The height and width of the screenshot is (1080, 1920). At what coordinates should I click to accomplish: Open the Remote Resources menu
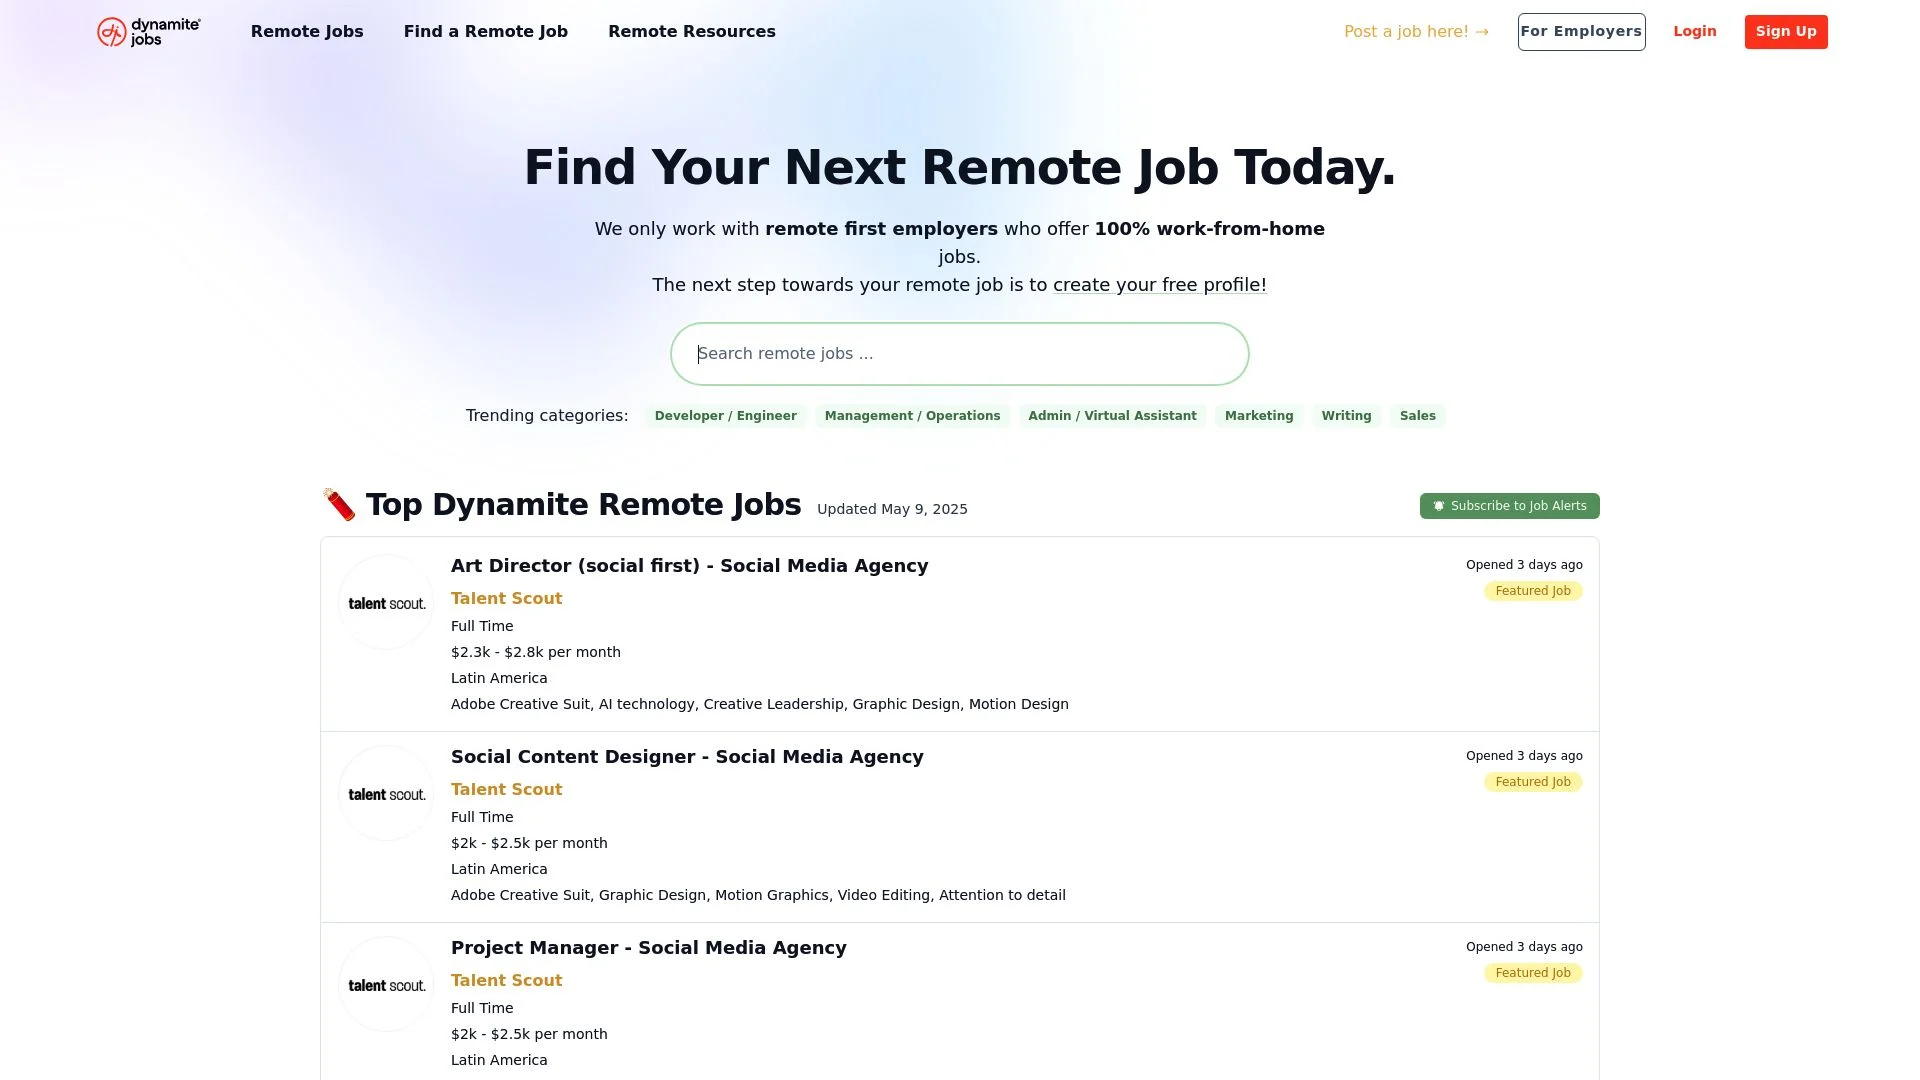pyautogui.click(x=692, y=32)
